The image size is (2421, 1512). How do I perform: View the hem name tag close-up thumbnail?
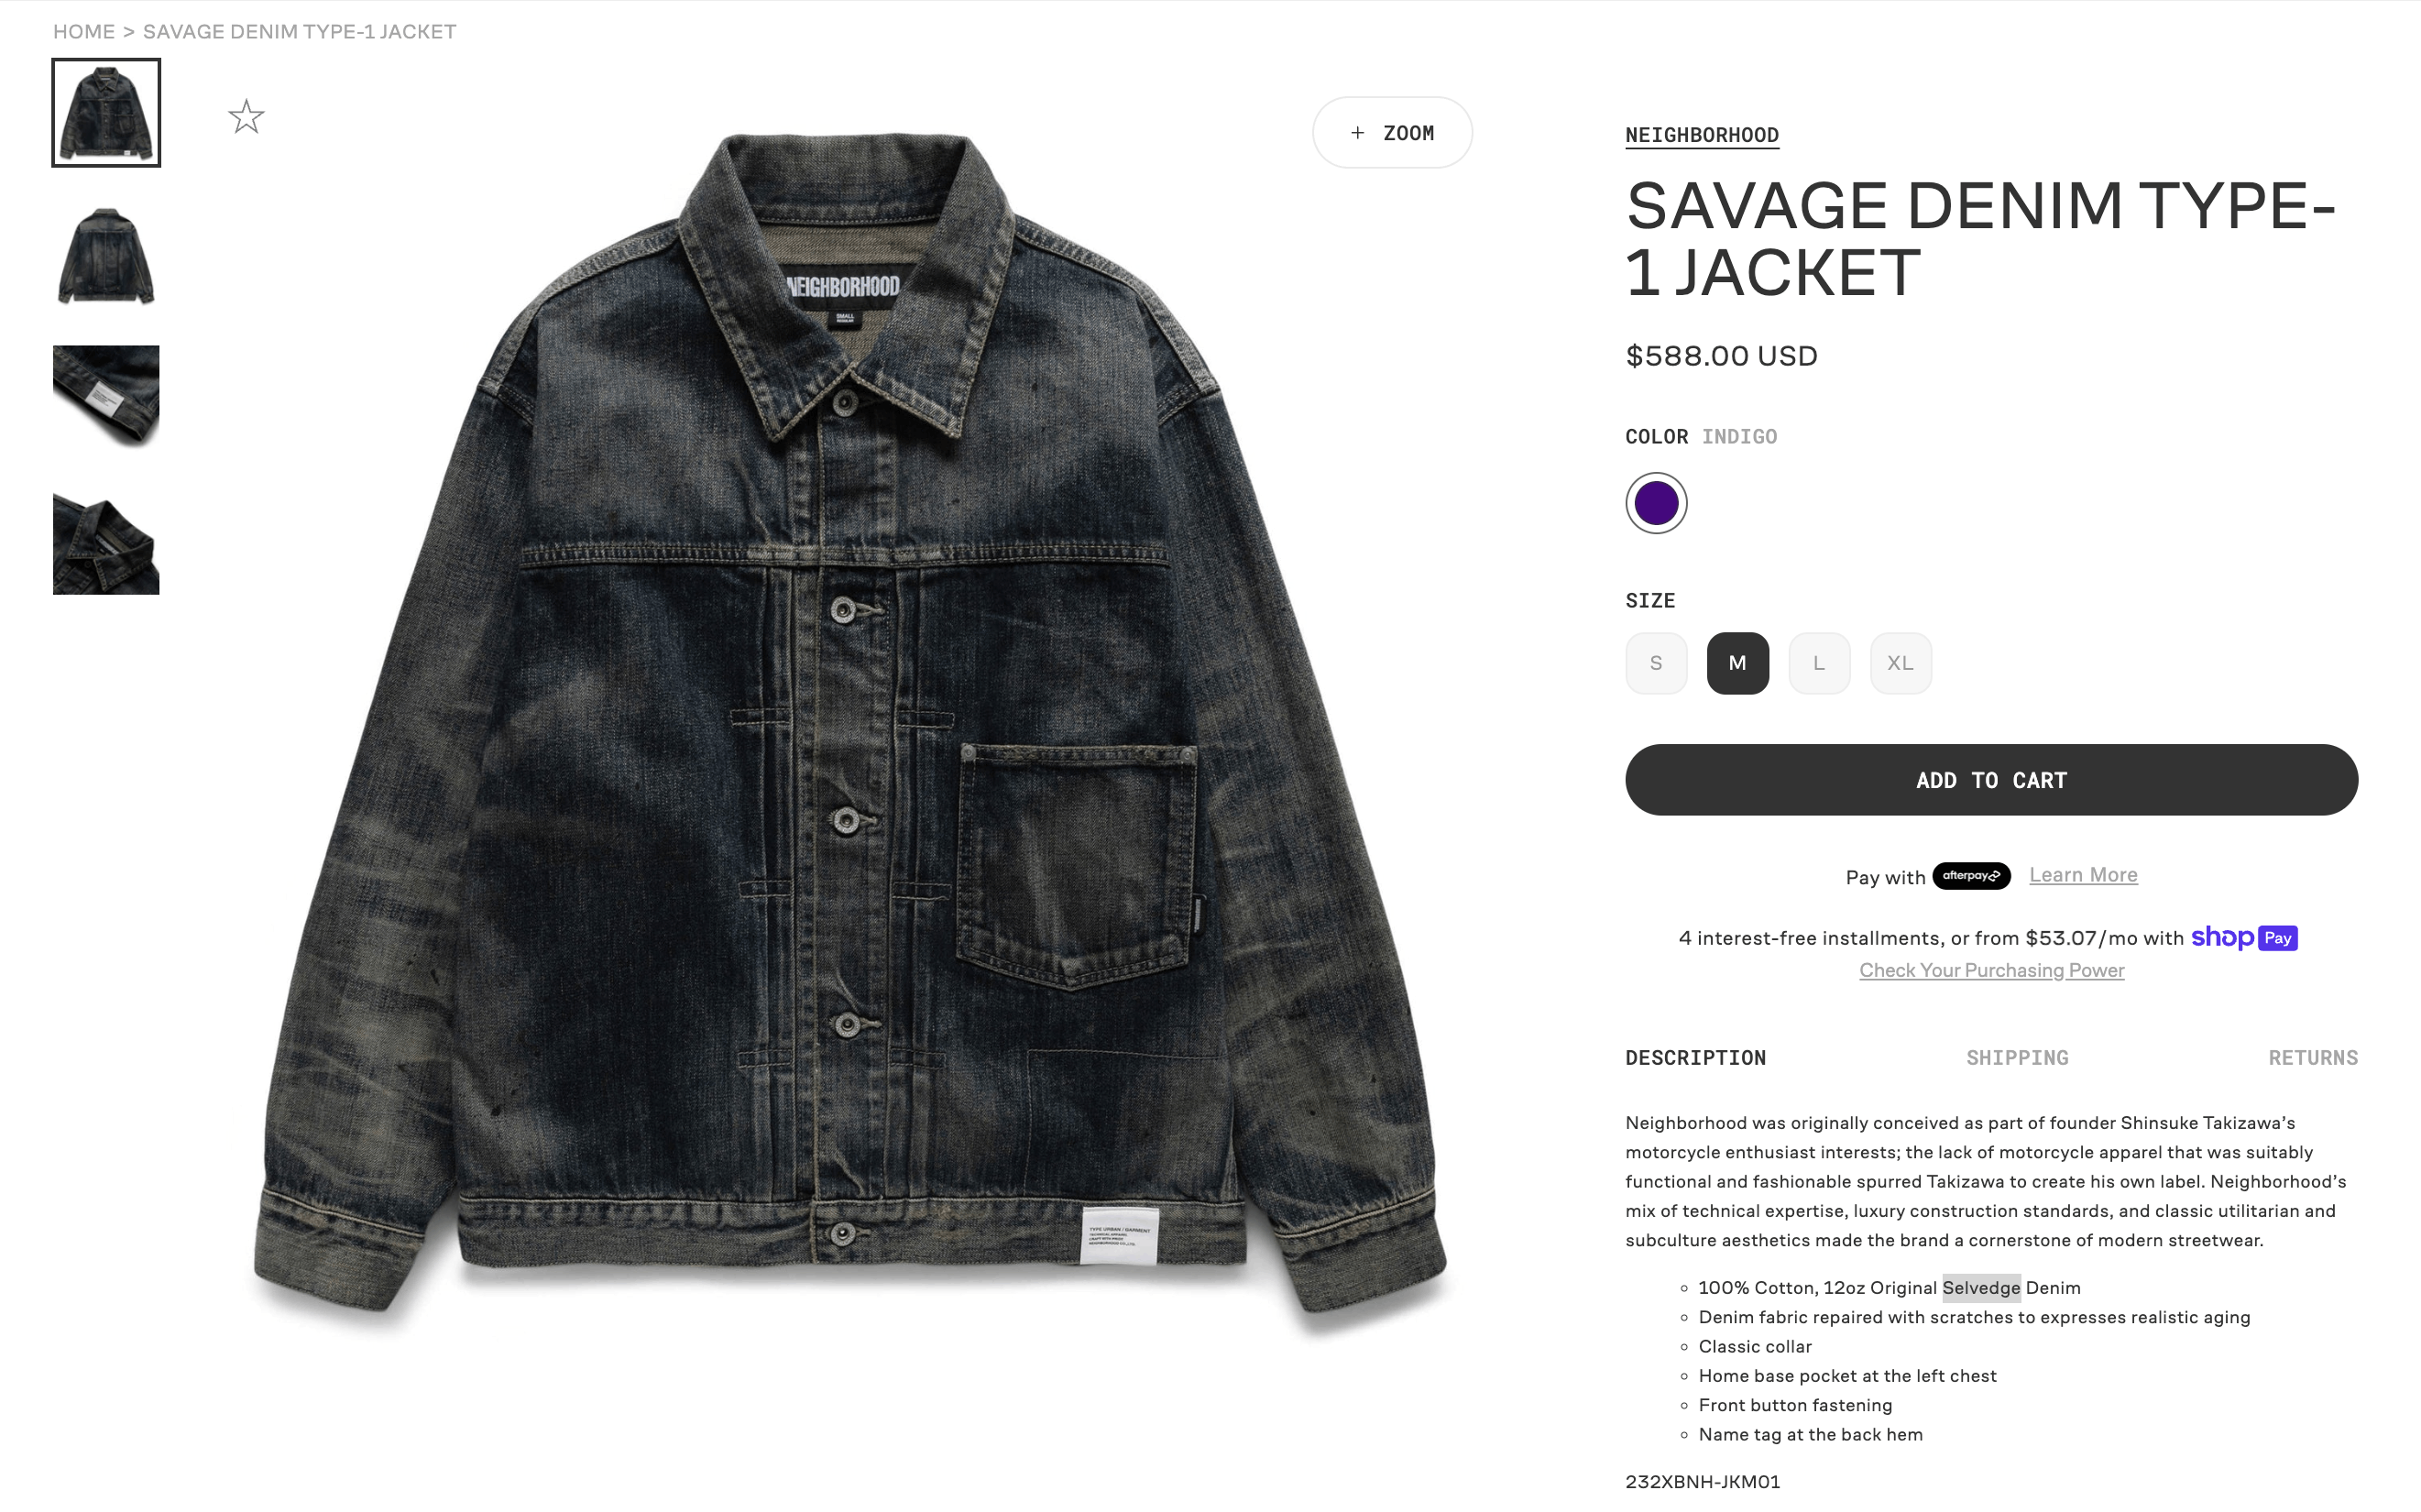click(x=106, y=397)
